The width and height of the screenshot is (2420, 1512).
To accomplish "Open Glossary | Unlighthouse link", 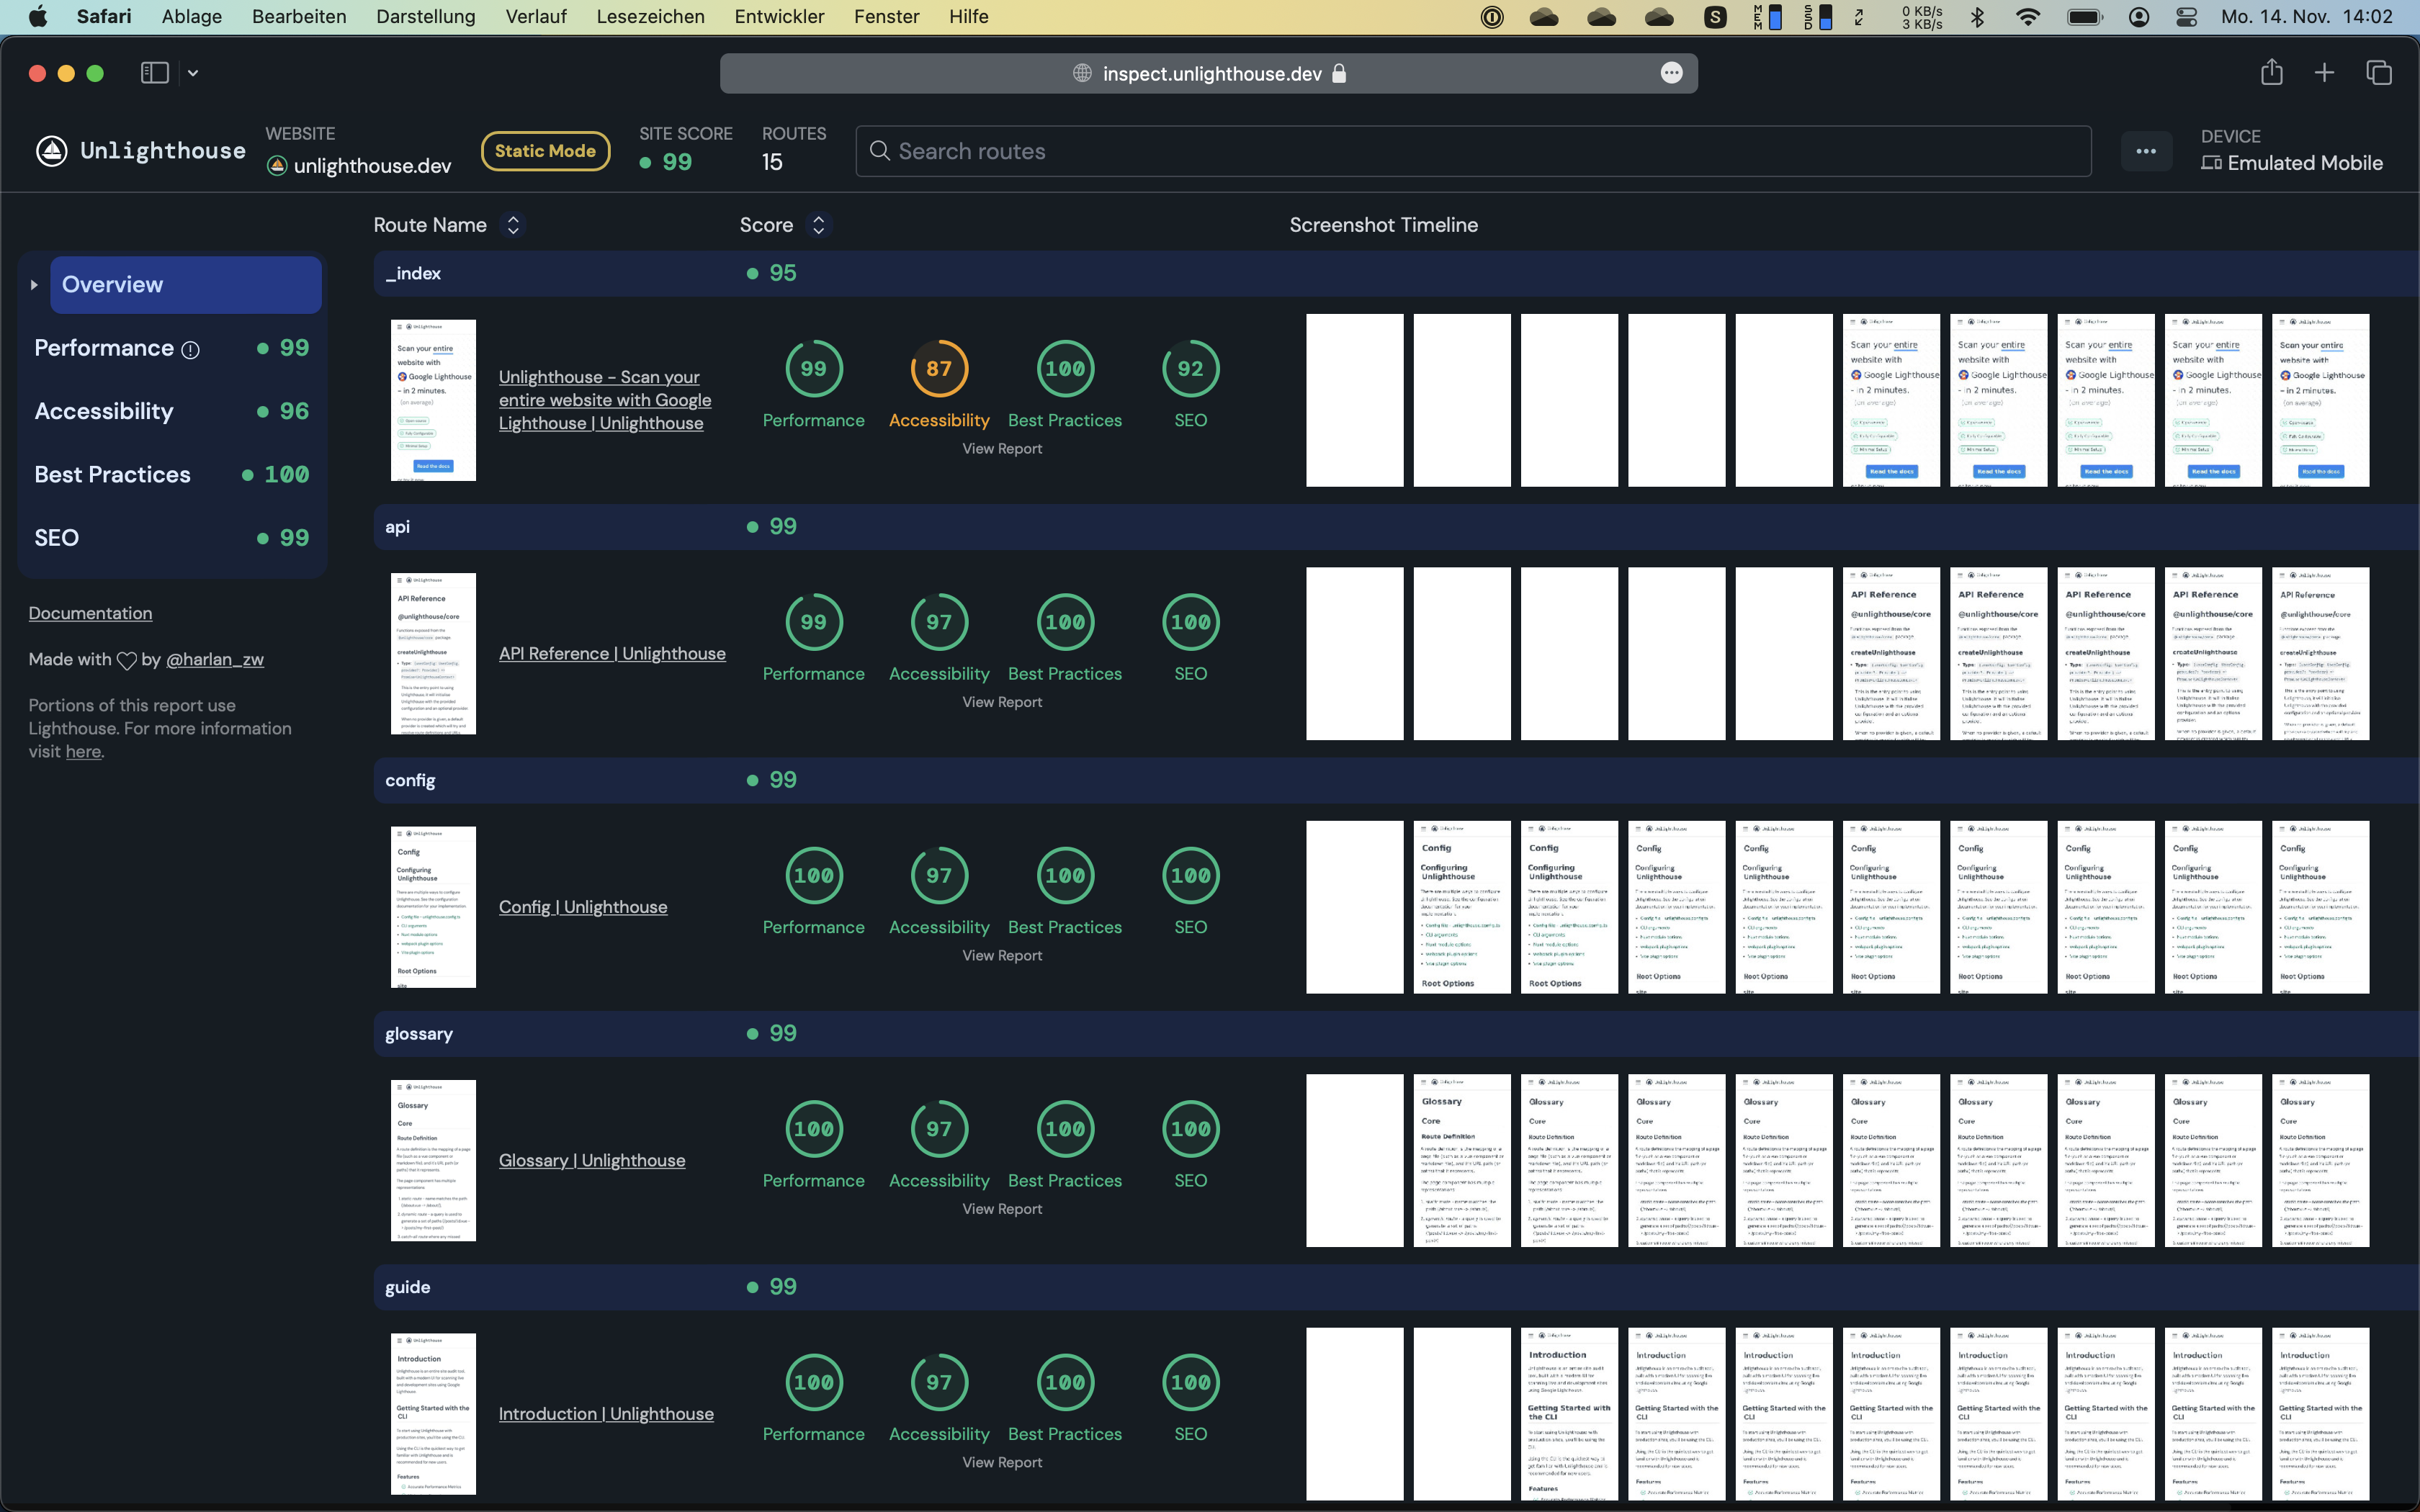I will [592, 1160].
